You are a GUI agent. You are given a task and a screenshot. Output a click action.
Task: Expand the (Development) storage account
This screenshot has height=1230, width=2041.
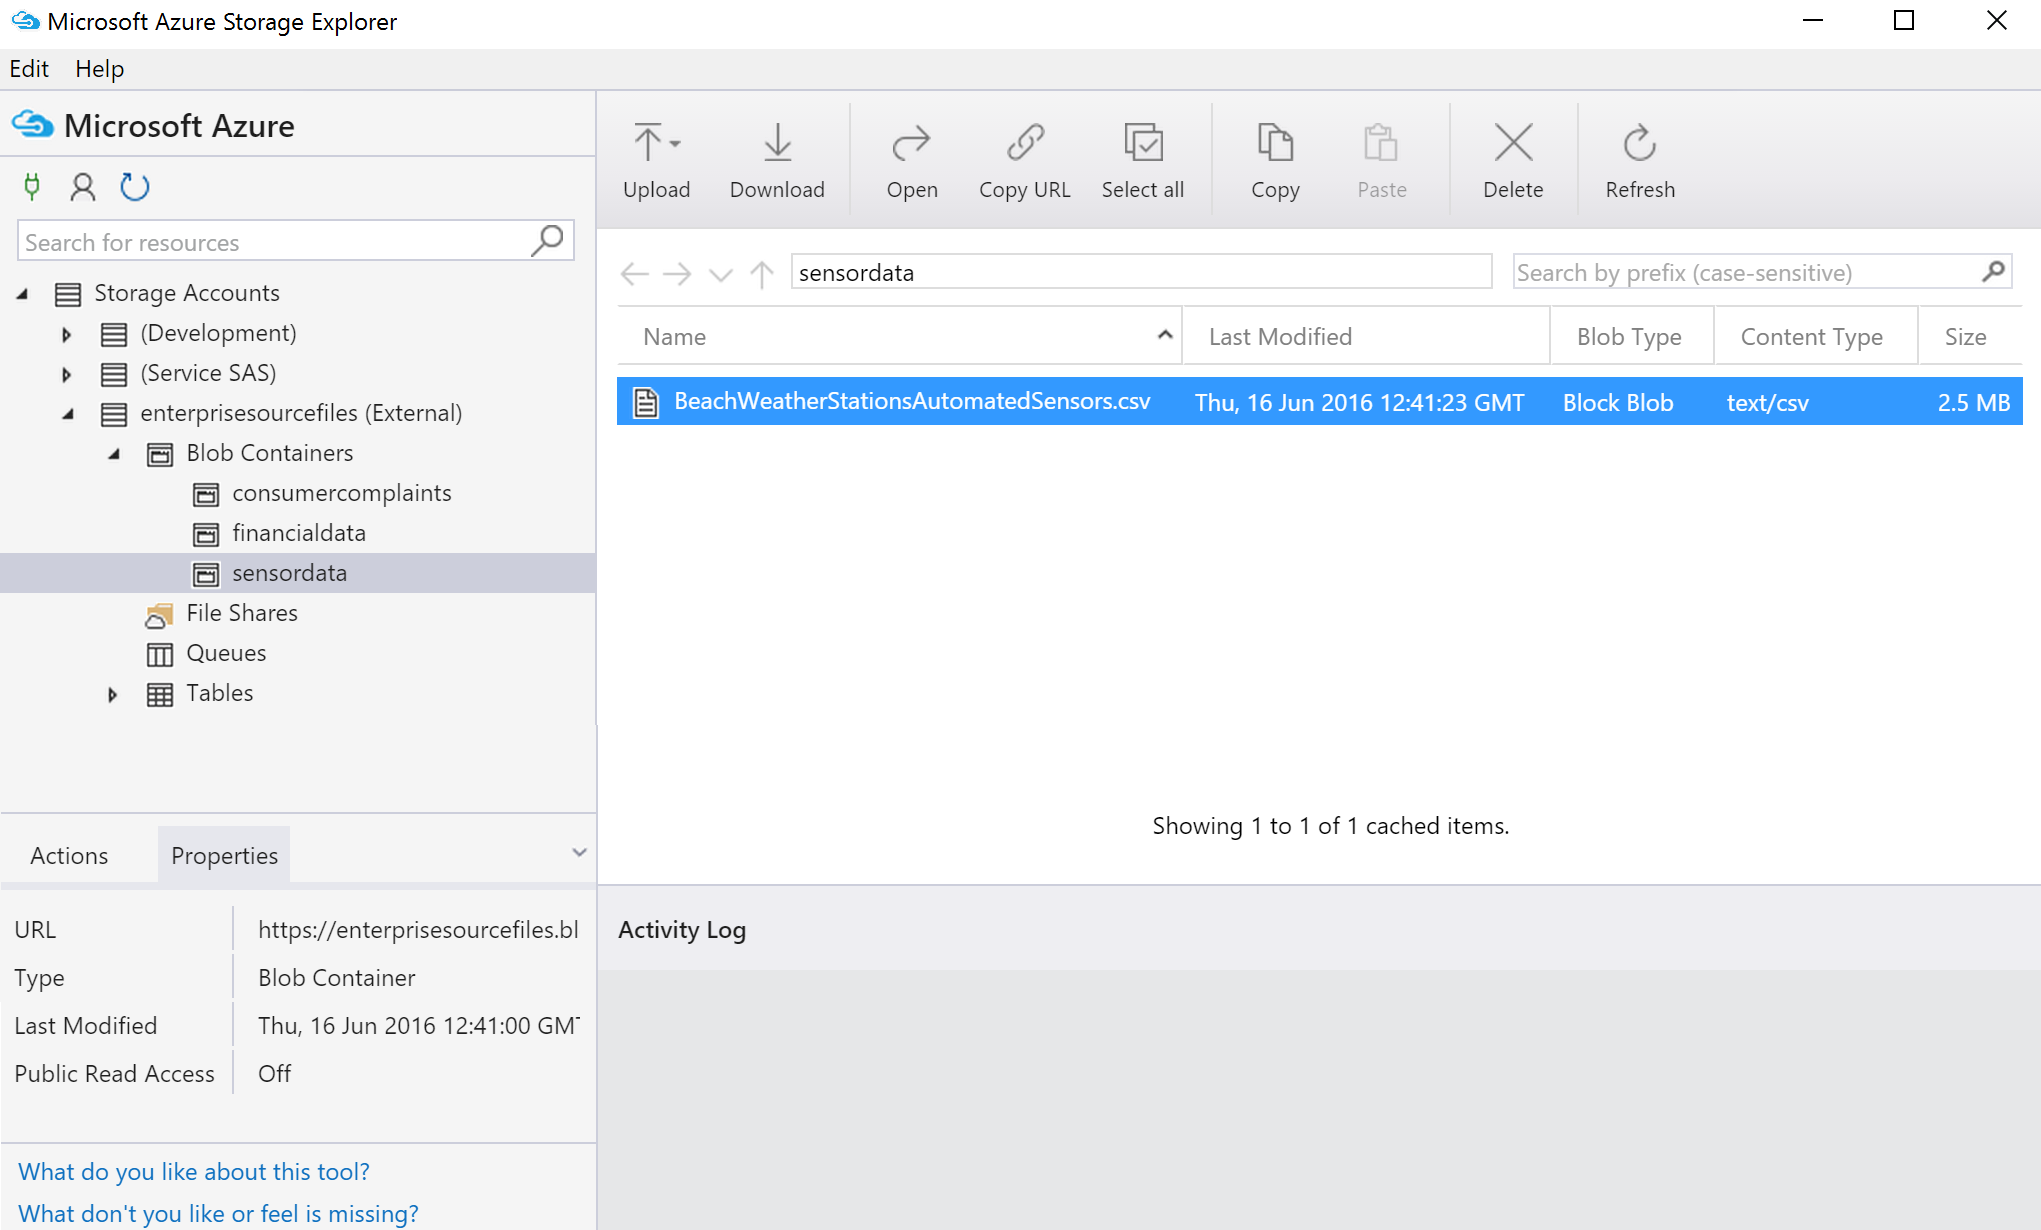[66, 333]
